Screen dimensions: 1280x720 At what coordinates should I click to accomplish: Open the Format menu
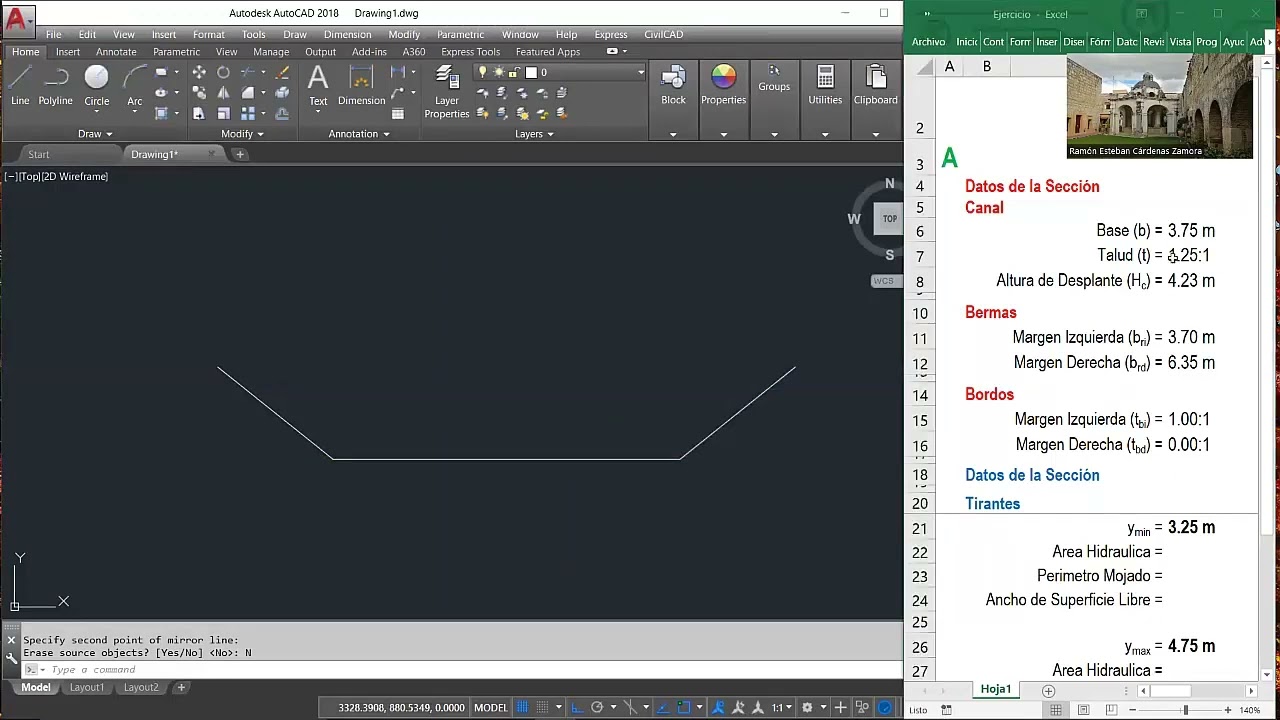tap(208, 34)
